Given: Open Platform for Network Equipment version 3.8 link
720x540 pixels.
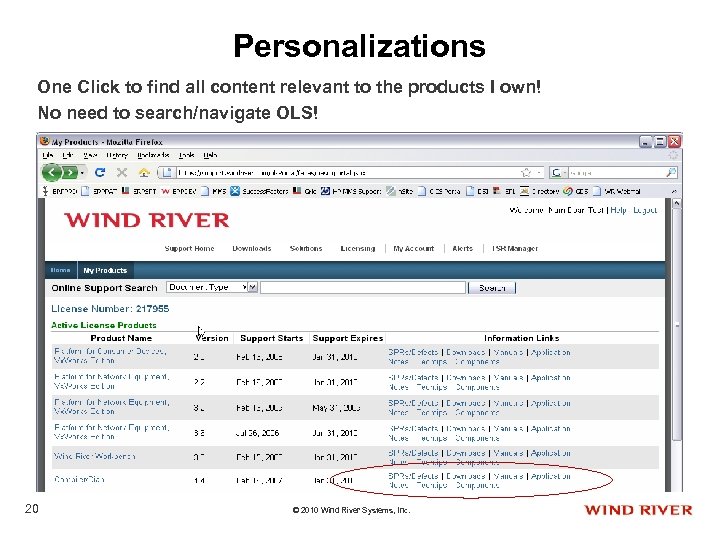Looking at the screenshot, I should point(111,432).
